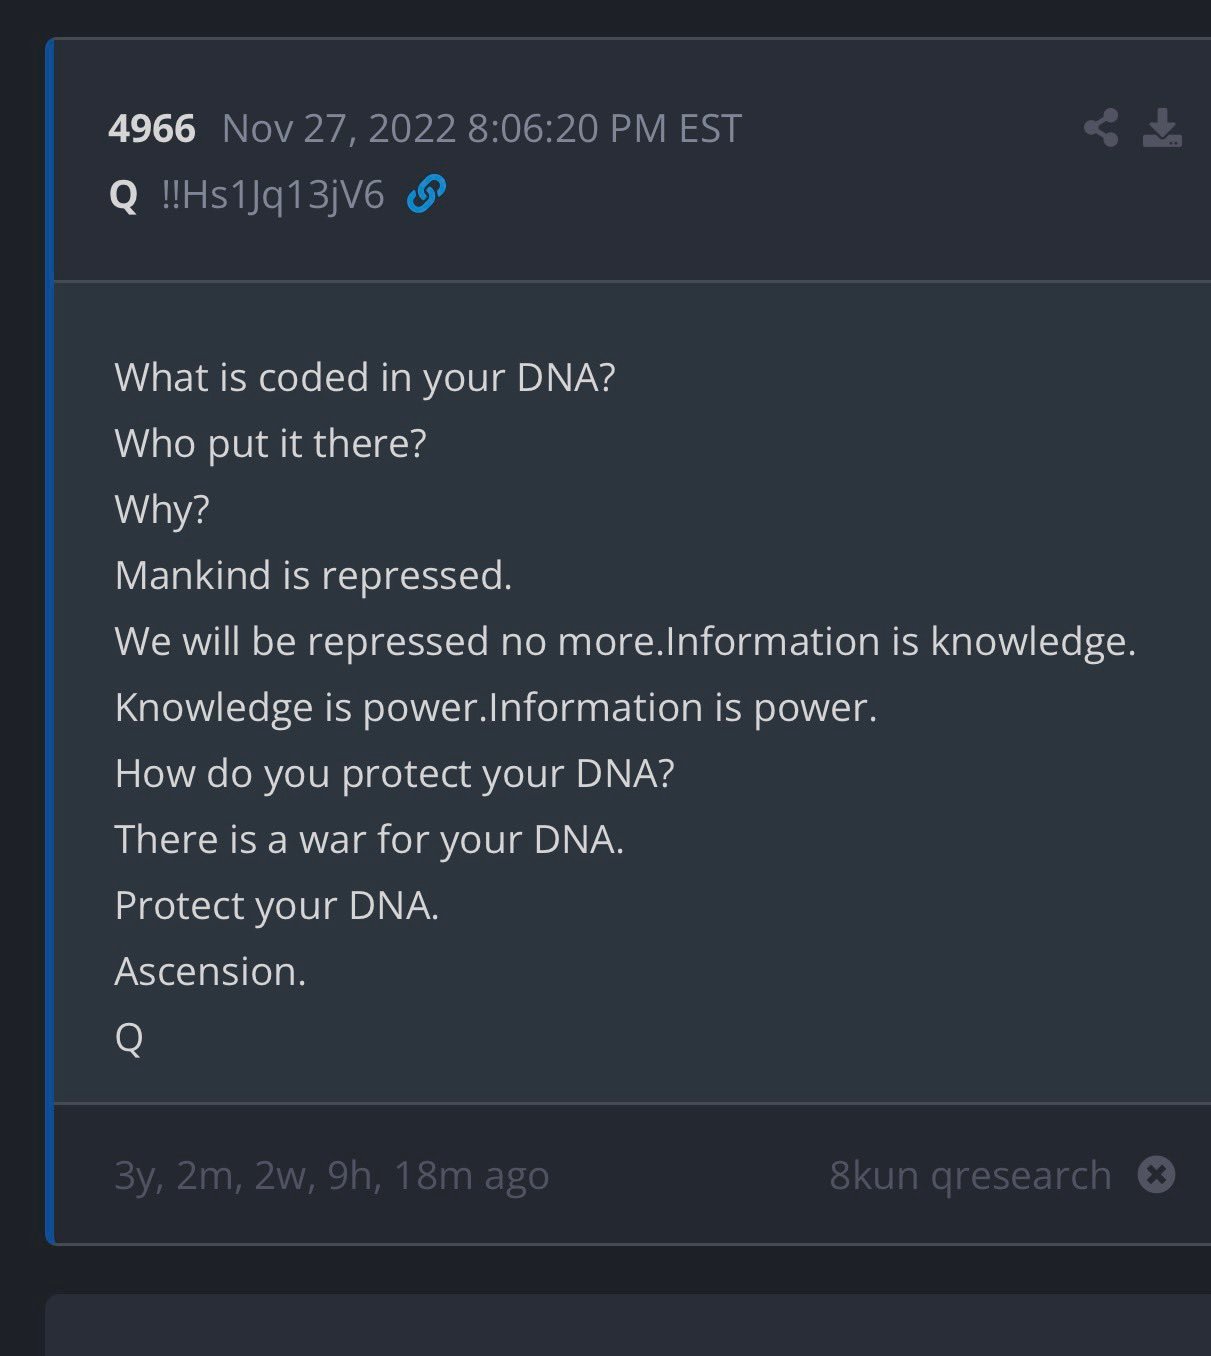Select the tripcode !!Hs1Jq13jV6

click(x=273, y=195)
